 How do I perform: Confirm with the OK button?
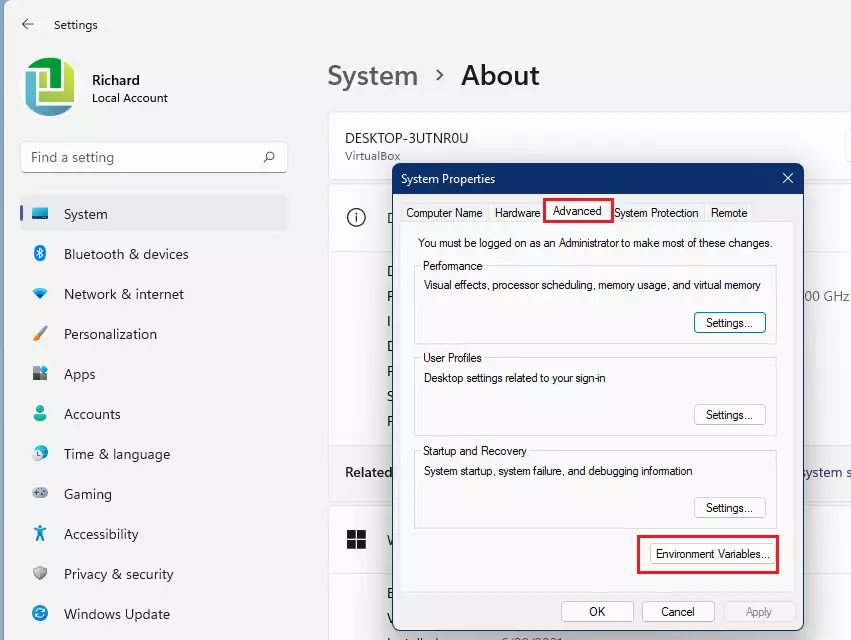pos(597,612)
